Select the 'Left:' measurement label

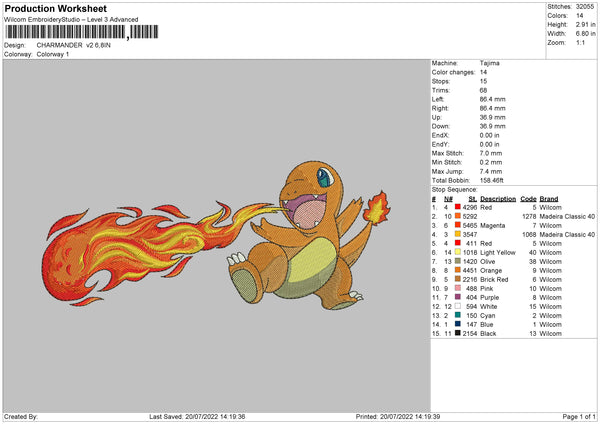click(438, 99)
